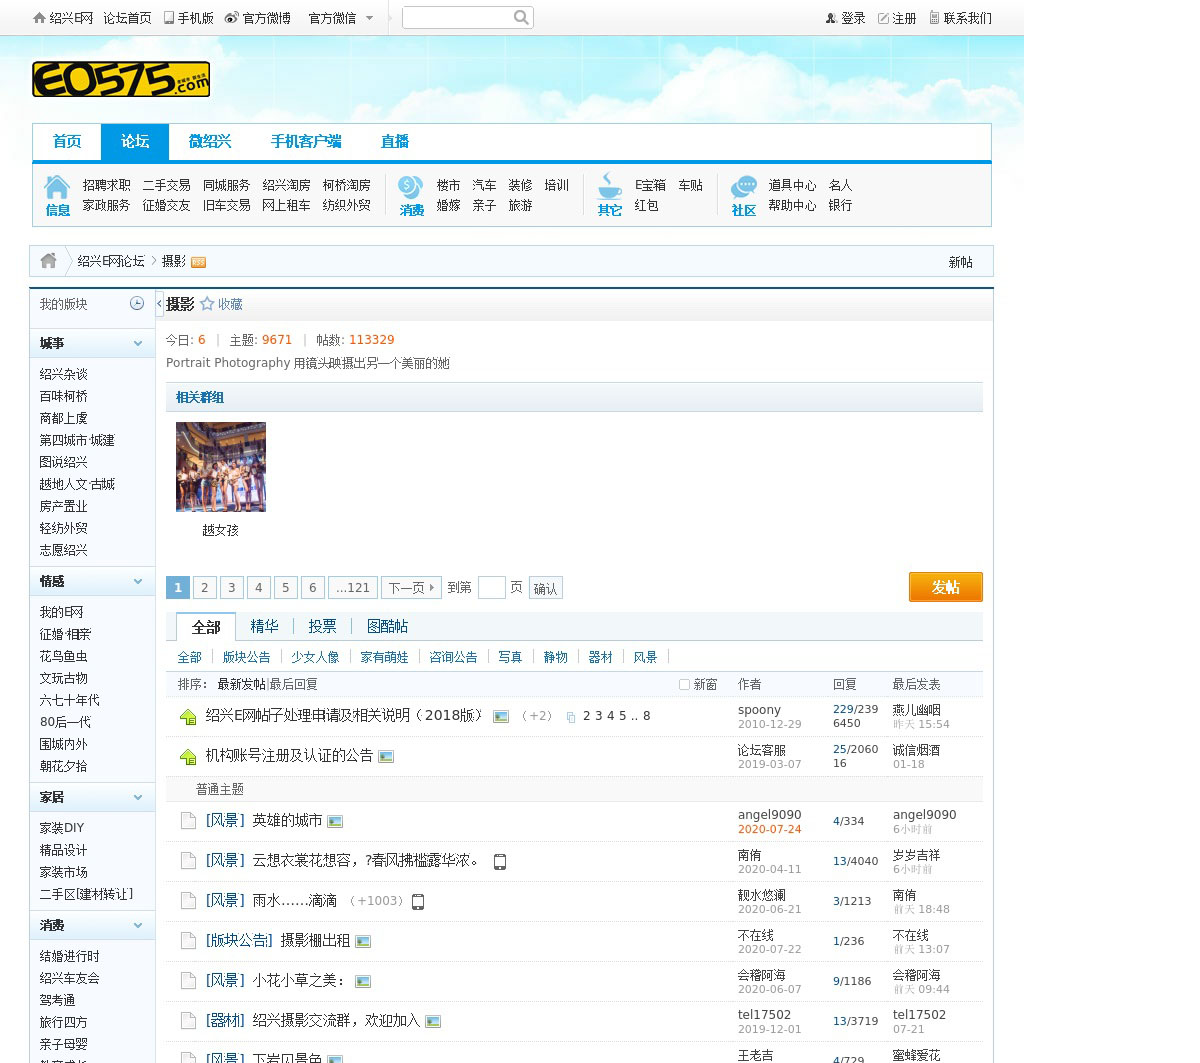
Task: Click the E0575.com site logo
Action: pyautogui.click(x=121, y=79)
